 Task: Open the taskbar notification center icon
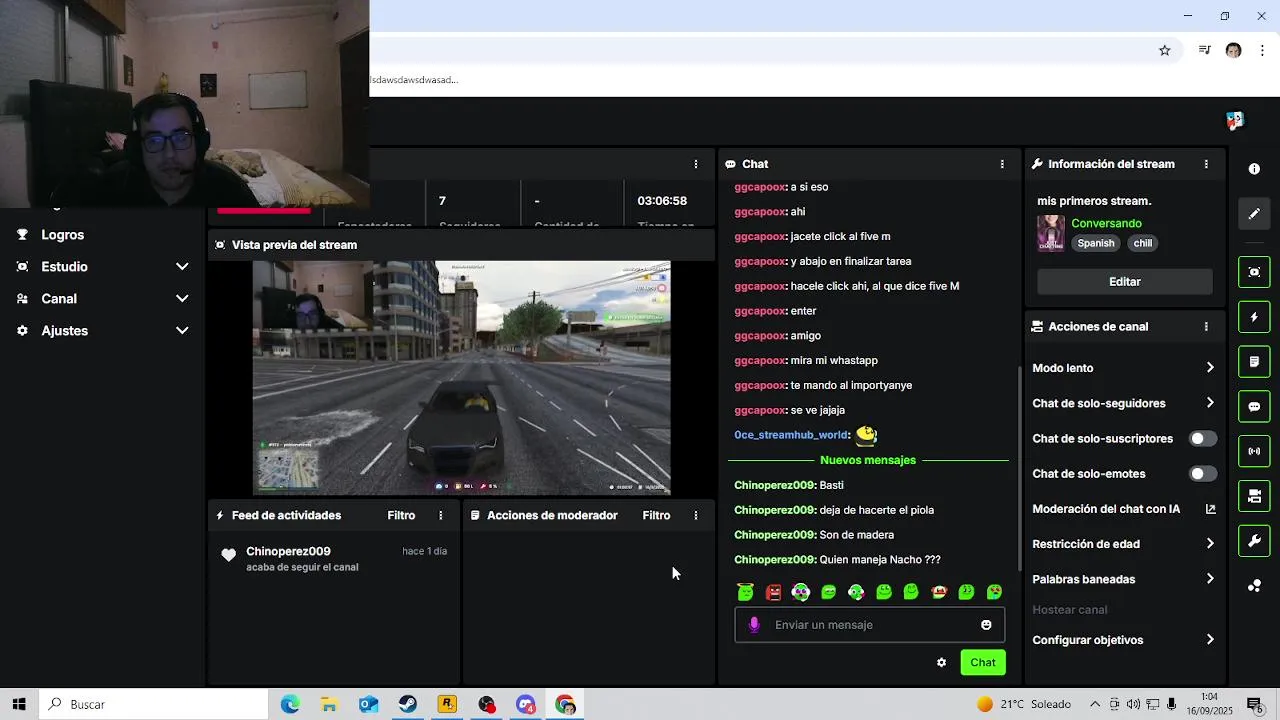coord(1254,704)
